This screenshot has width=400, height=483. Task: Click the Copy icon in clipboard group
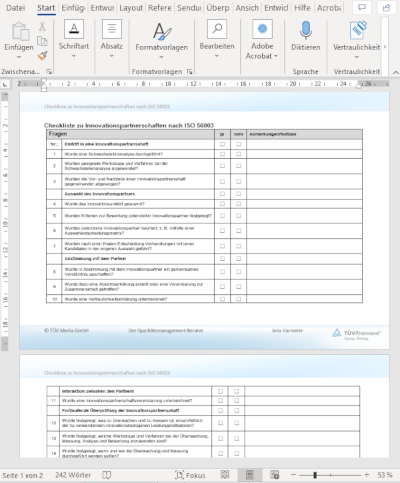pos(42,41)
